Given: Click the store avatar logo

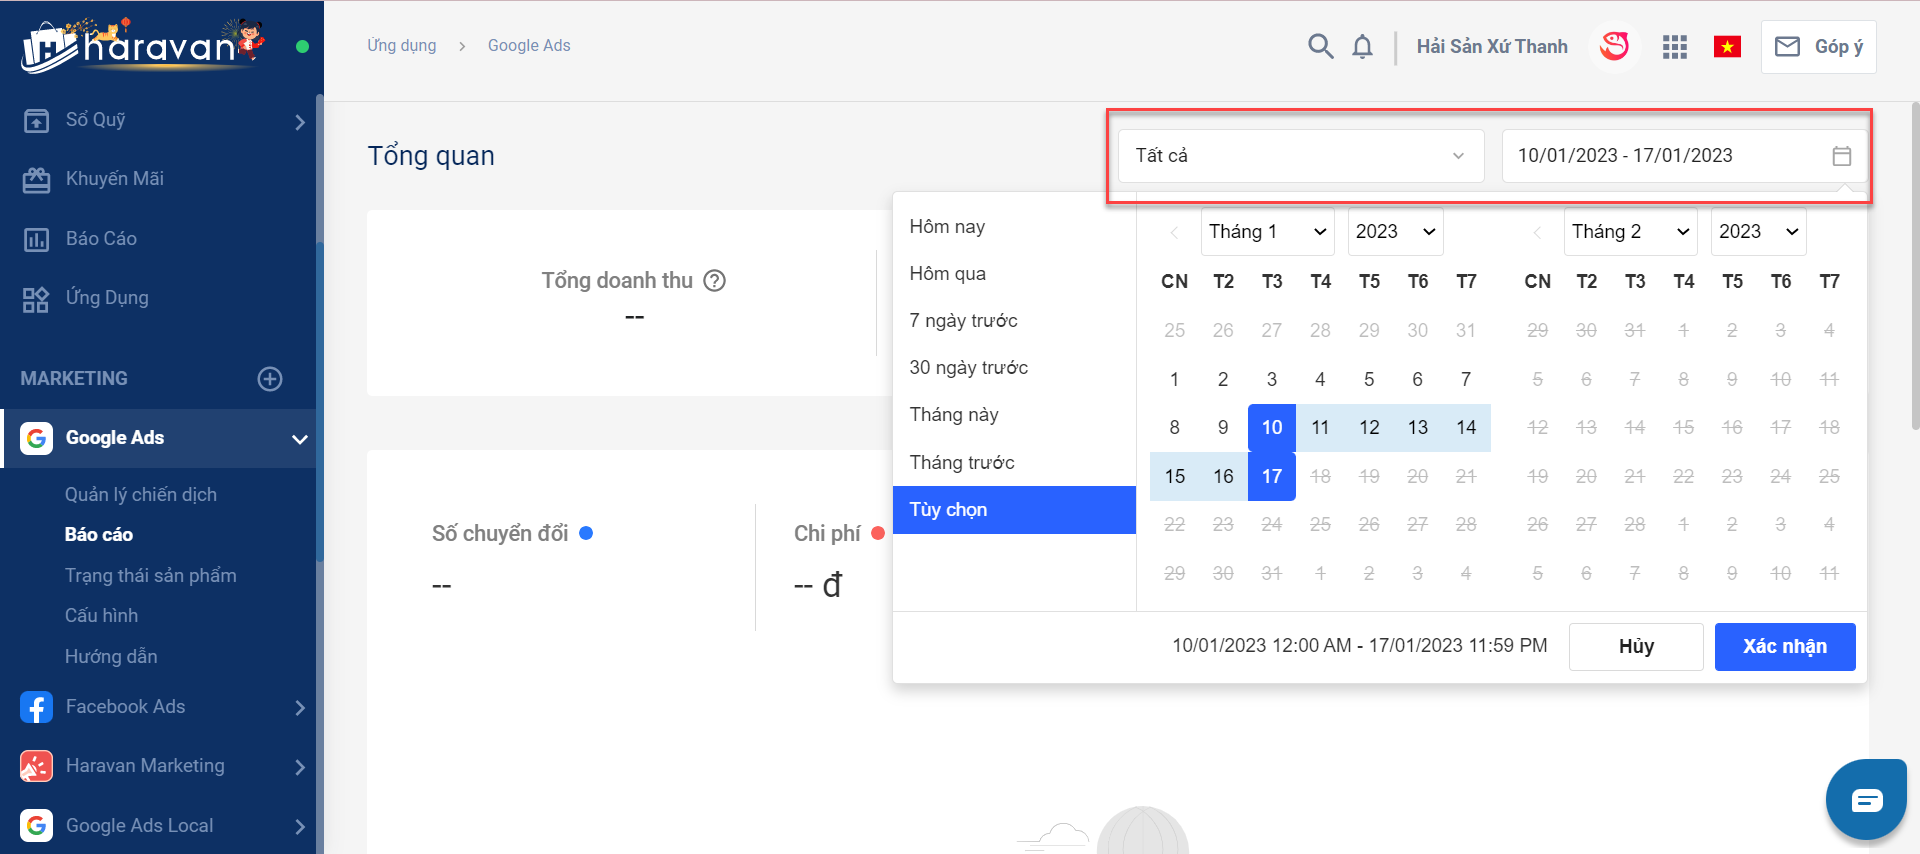Looking at the screenshot, I should pos(1614,46).
